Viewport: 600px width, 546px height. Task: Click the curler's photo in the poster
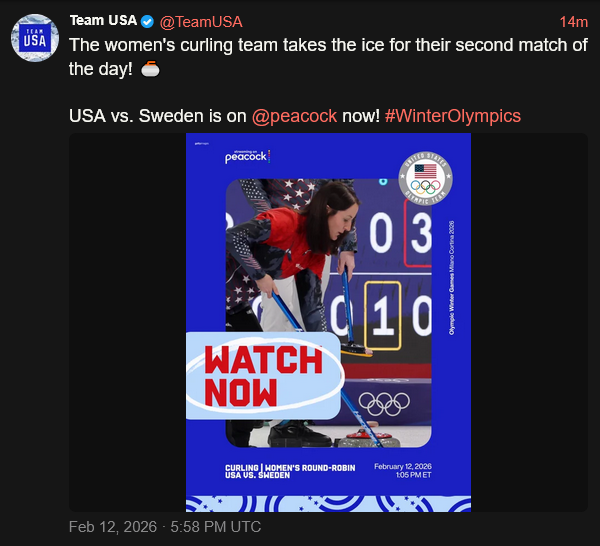pyautogui.click(x=300, y=260)
